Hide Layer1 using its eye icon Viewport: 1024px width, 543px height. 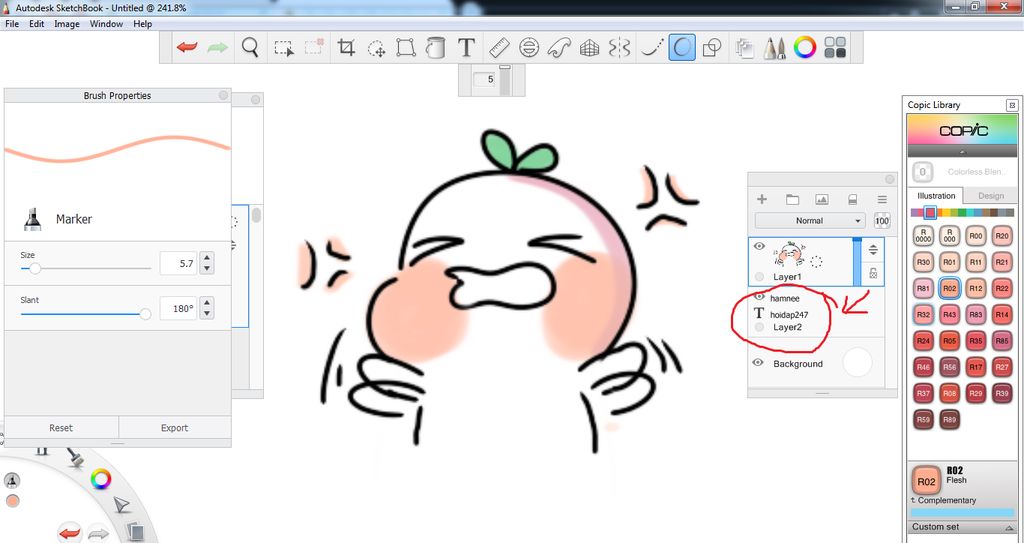759,246
